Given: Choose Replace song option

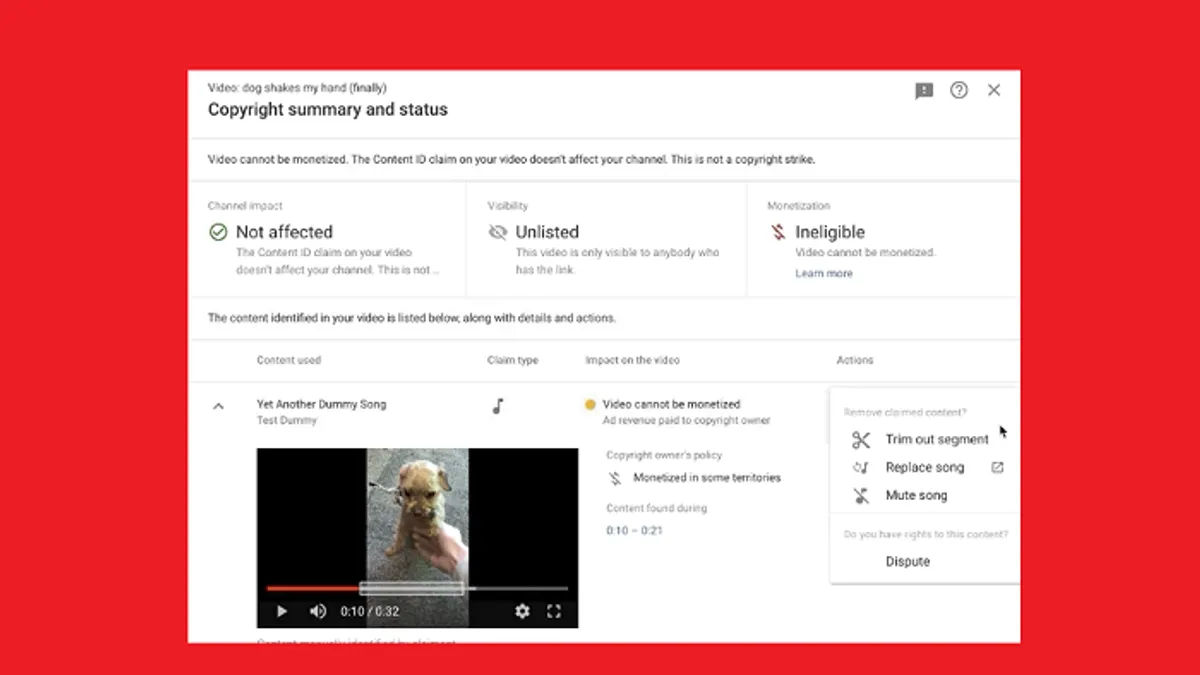Looking at the screenshot, I should [925, 467].
